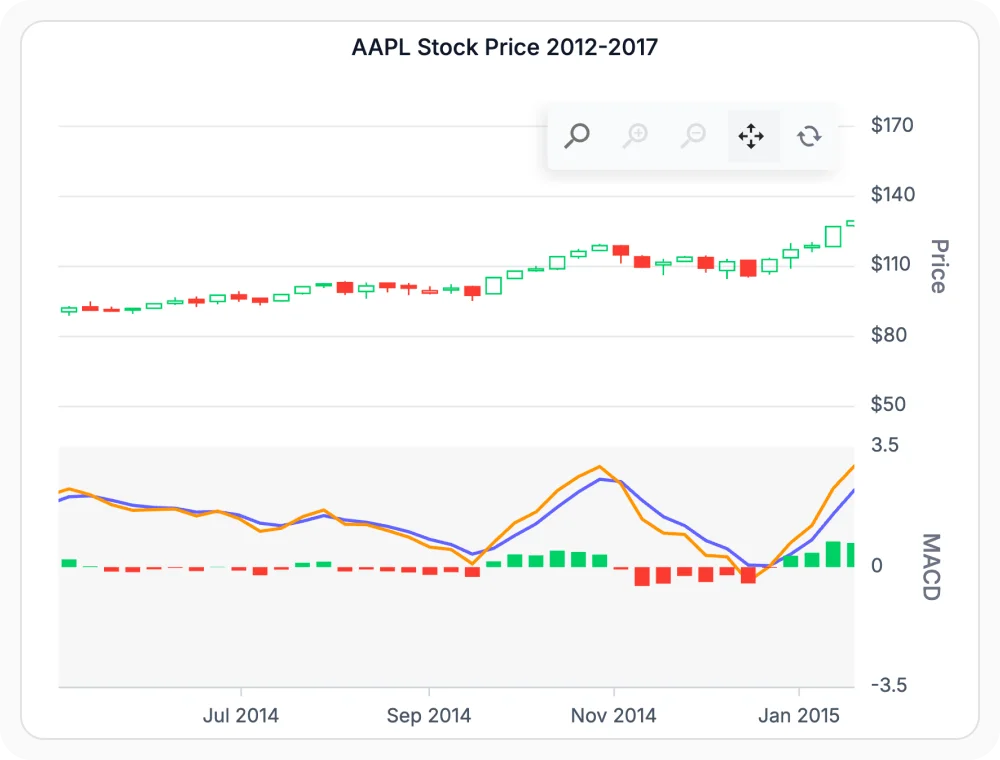Click the Jul 2014 date label
The image size is (1000, 760).
coord(241,715)
